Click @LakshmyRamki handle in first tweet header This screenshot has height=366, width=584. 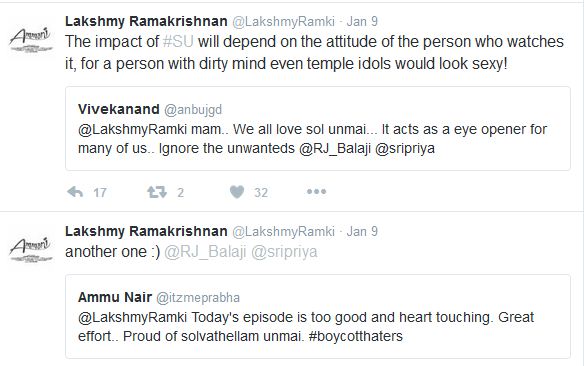[x=283, y=21]
